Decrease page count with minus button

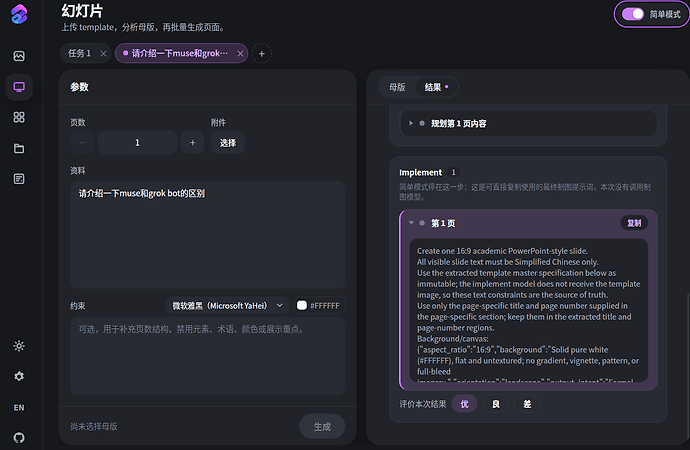point(82,143)
